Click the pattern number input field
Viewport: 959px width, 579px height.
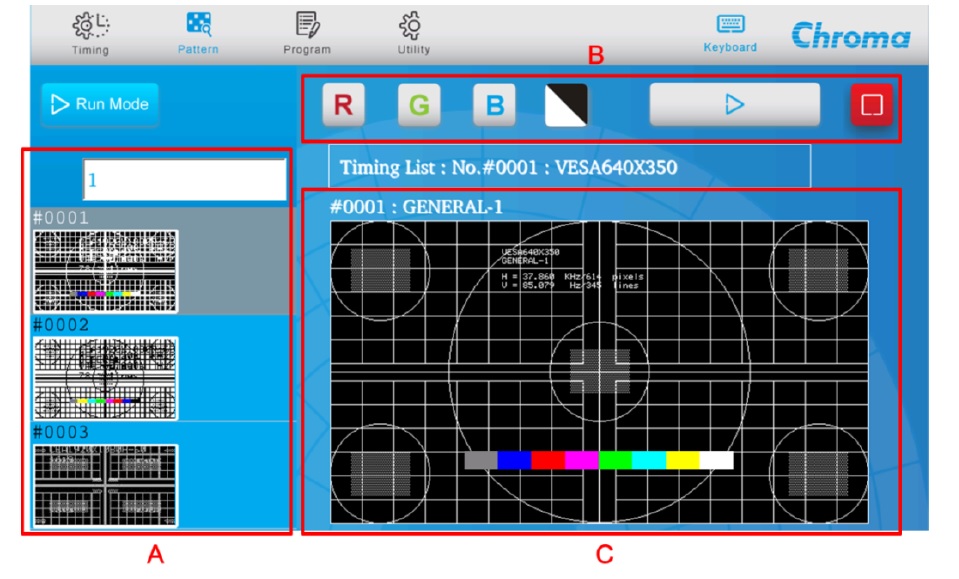(x=185, y=180)
